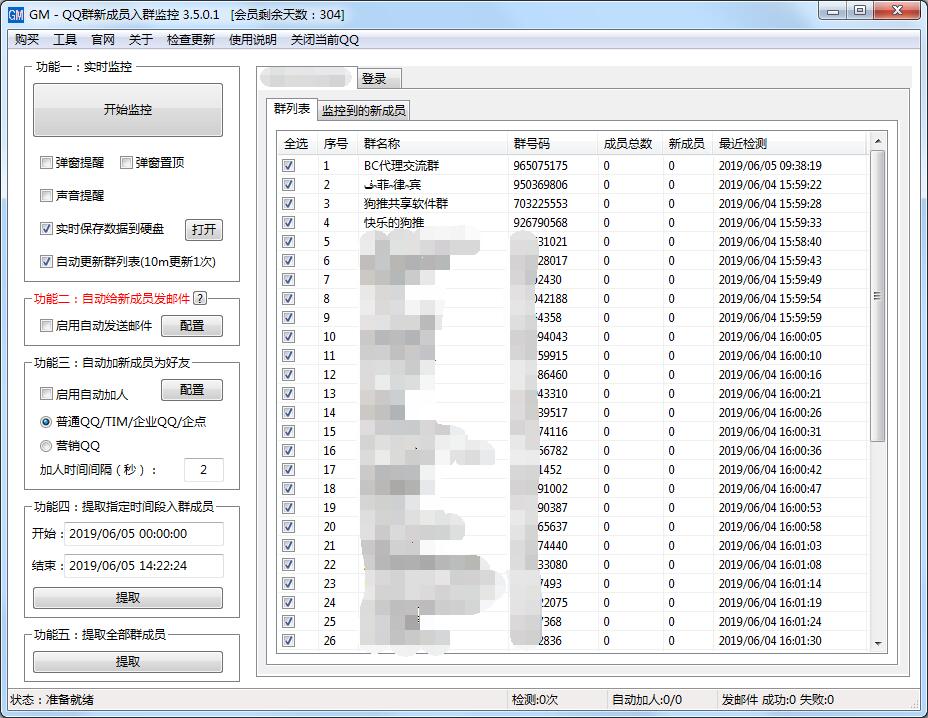Enable 声音提醒 checkbox
Image resolution: width=928 pixels, height=718 pixels.
(46, 195)
